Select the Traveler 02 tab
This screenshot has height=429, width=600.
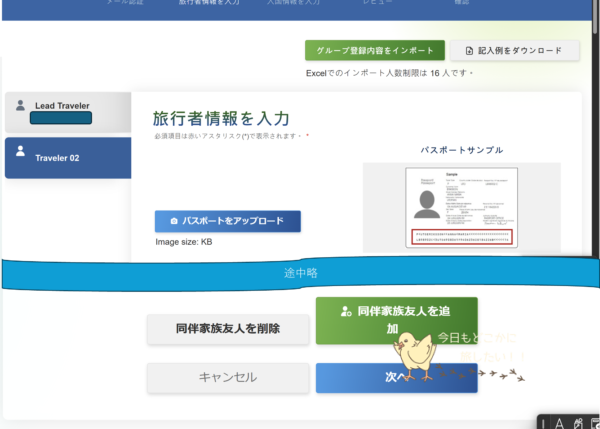[67, 158]
